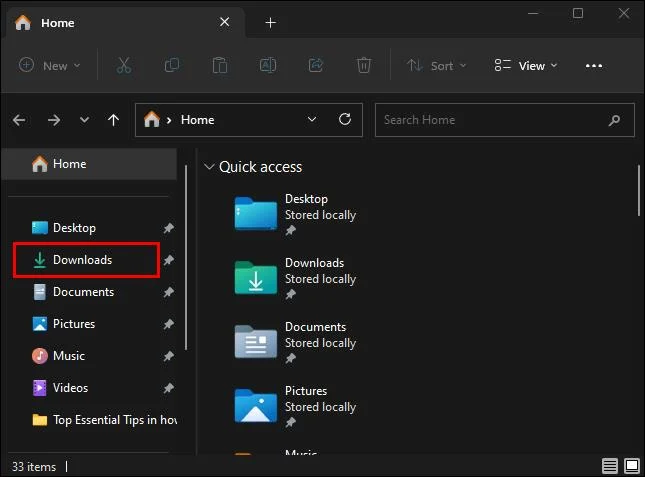Switch to large icons view in status bar
The height and width of the screenshot is (477, 645).
tap(632, 466)
